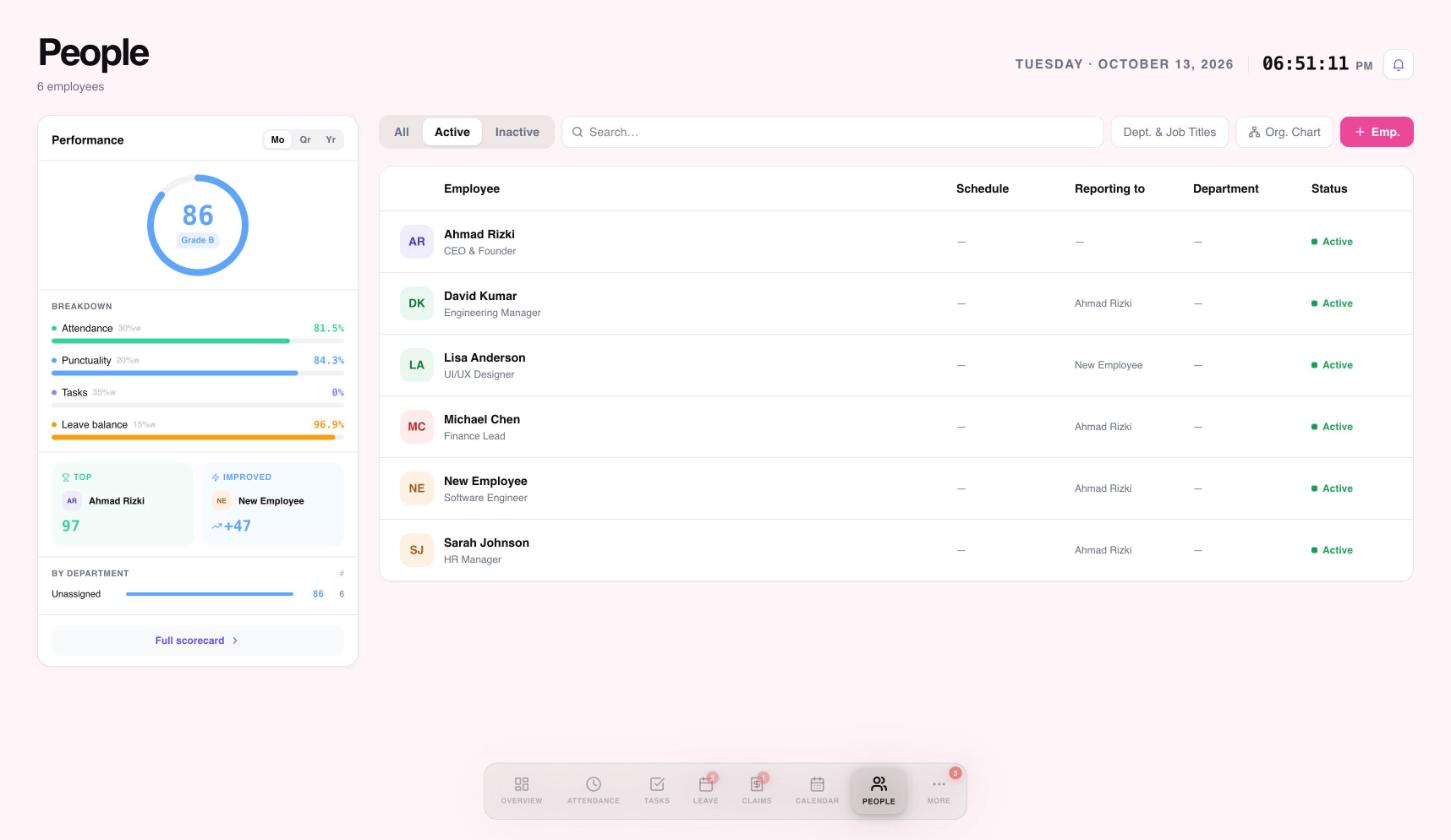Open the IMPROVED New Employee card
Screen dimensions: 1451x840
[x=272, y=504]
